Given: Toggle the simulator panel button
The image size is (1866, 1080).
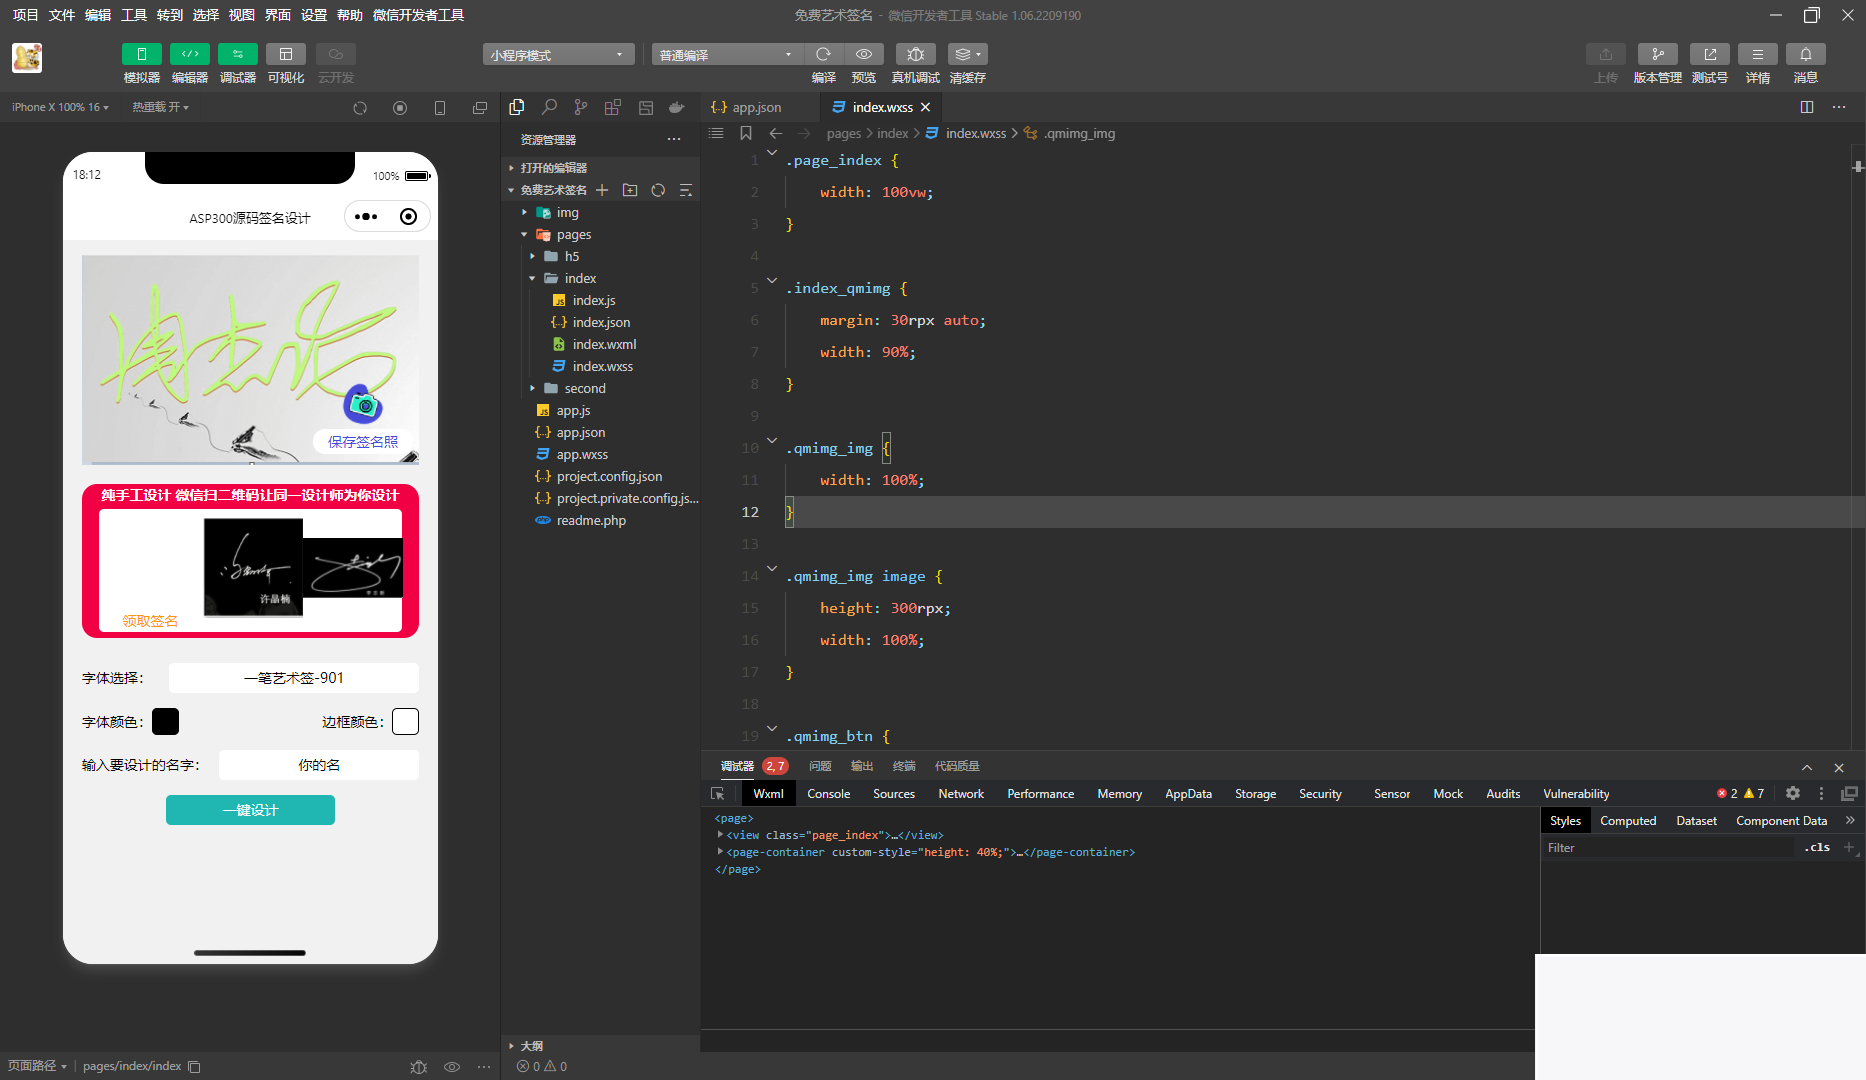Looking at the screenshot, I should [x=141, y=54].
